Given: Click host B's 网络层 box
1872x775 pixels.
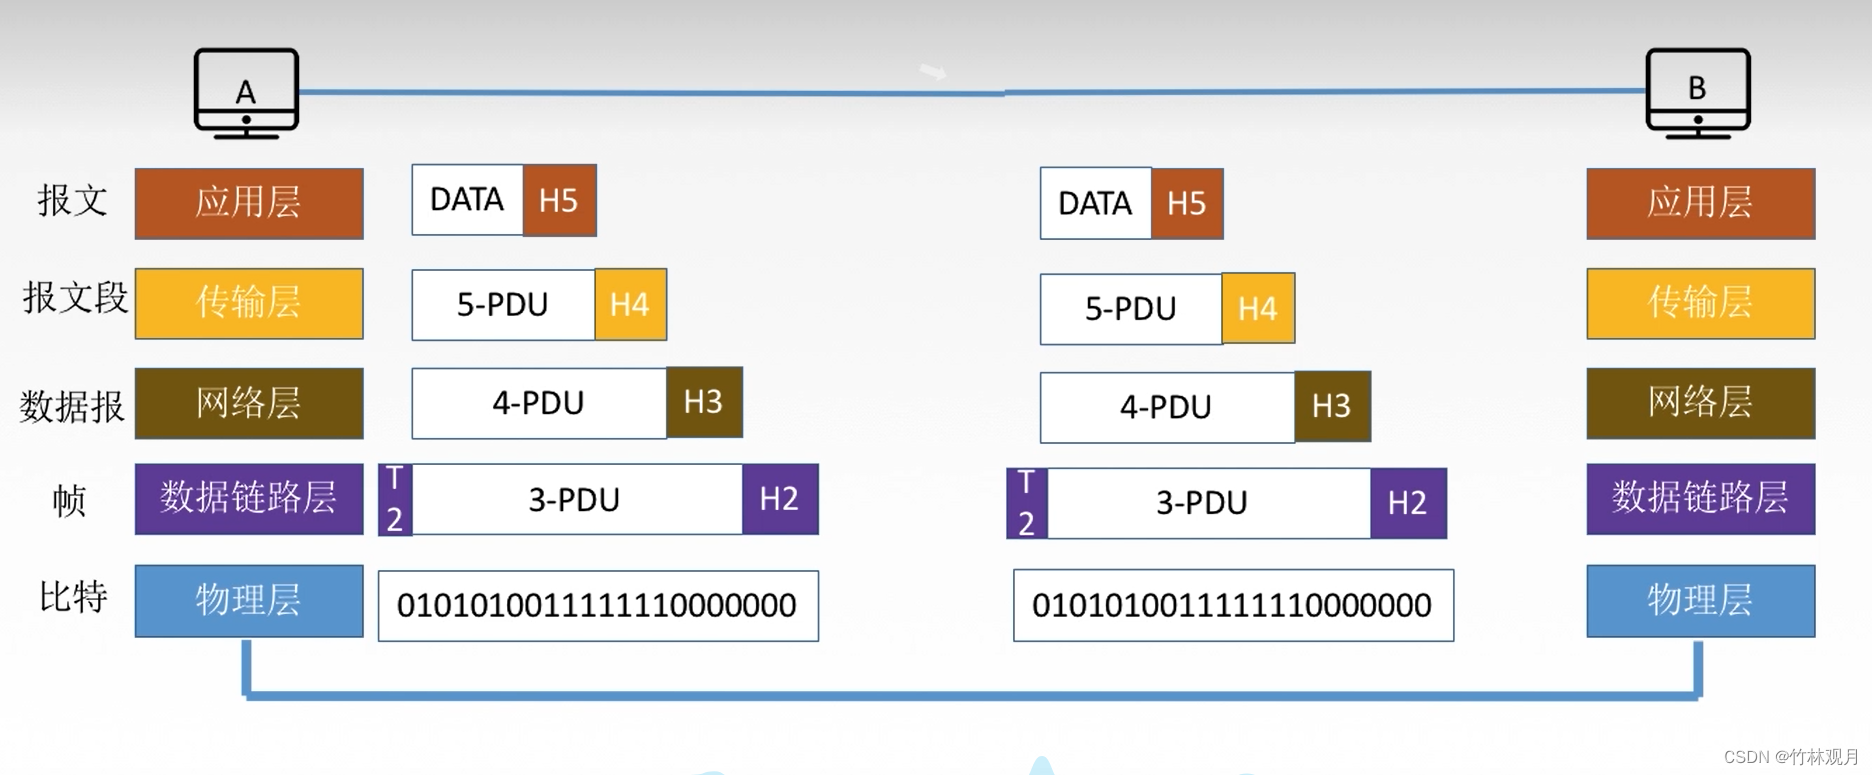Looking at the screenshot, I should pos(1701,403).
